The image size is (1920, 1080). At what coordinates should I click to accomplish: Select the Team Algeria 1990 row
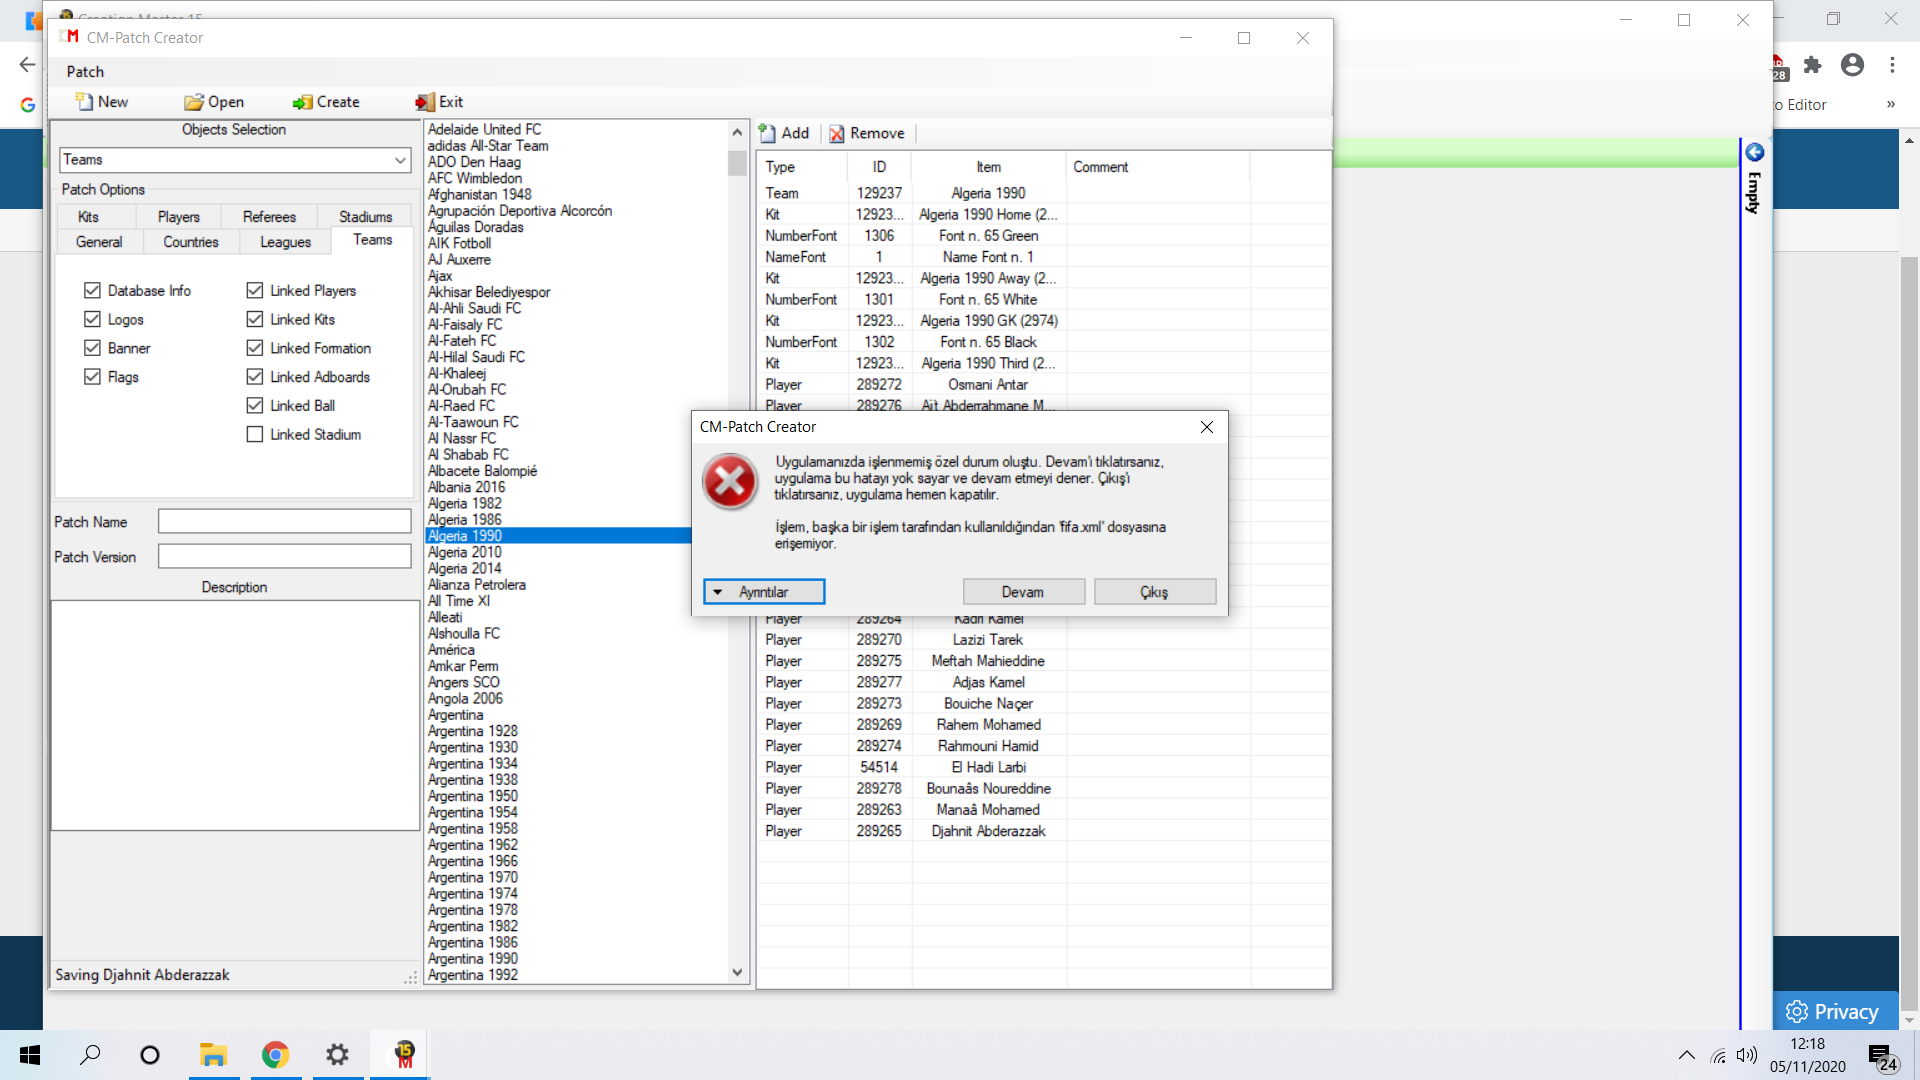(1044, 193)
